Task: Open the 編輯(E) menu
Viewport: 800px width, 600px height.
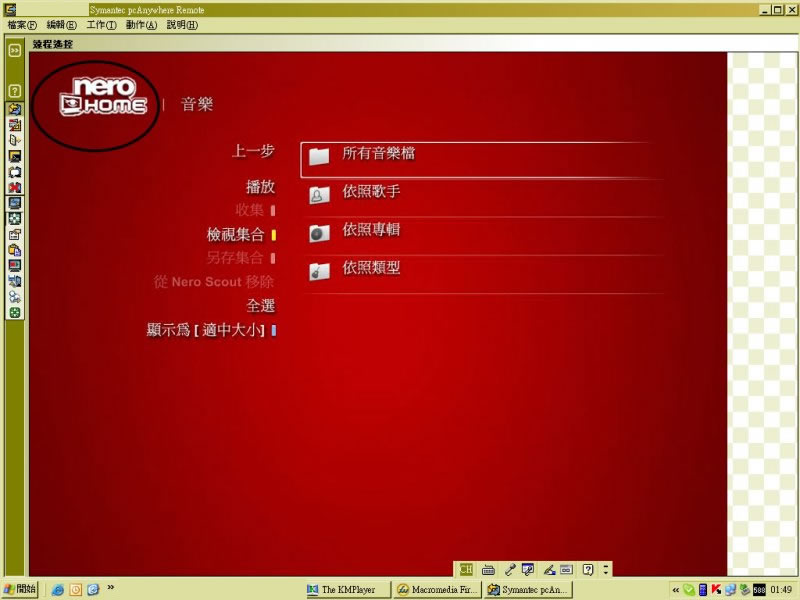Action: coord(61,25)
